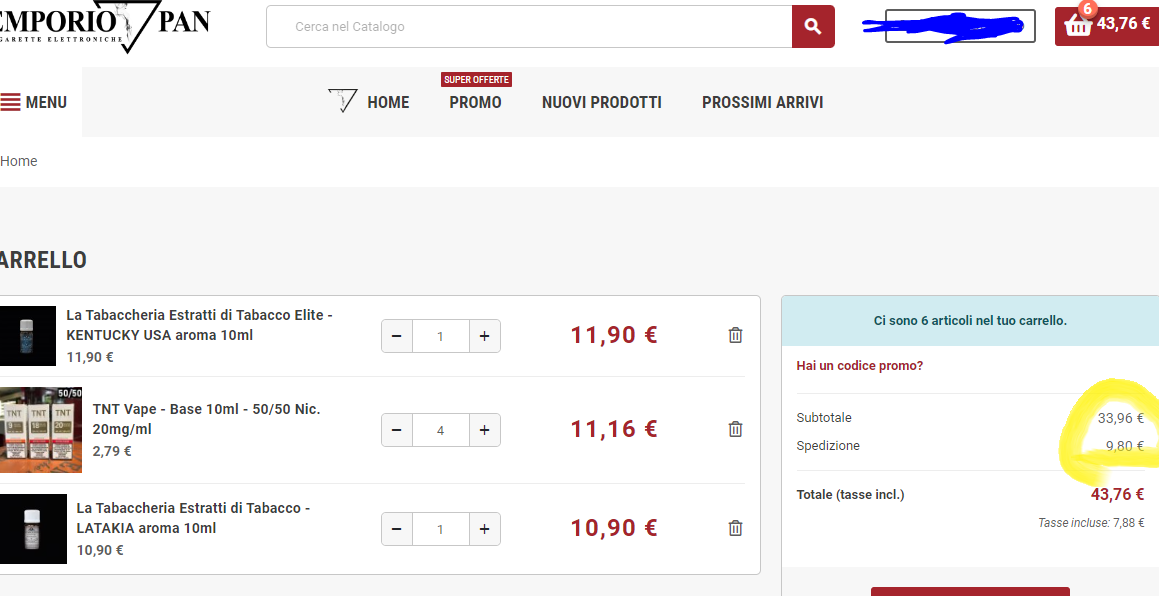Viewport: 1159px width, 596px height.
Task: Click the 'Tasse incluse: 7,88 €' text
Action: [1091, 523]
